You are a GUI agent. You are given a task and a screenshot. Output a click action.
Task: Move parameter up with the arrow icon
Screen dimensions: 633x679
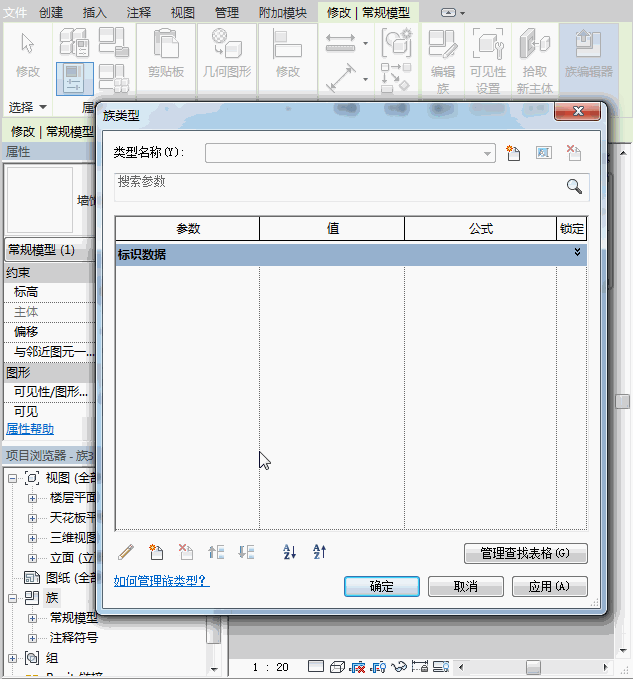[x=215, y=552]
